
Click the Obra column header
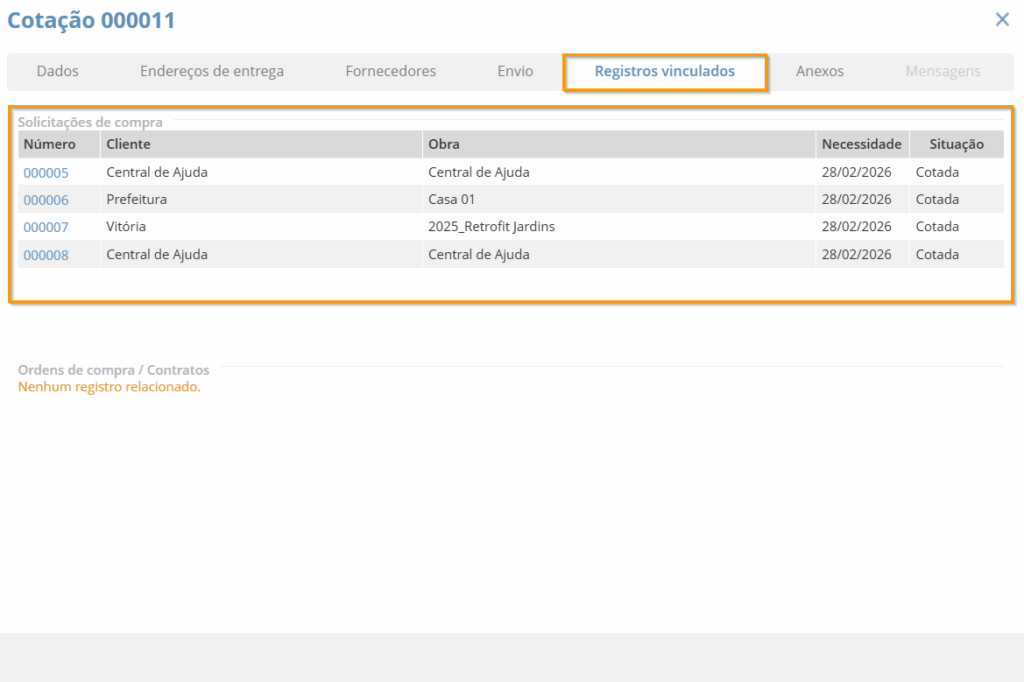(x=444, y=145)
